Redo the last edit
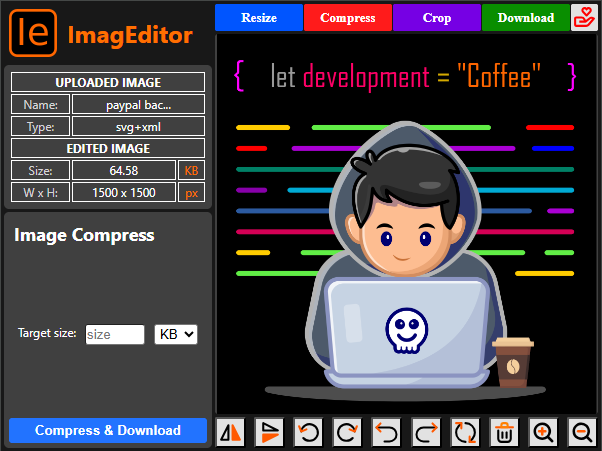Image resolution: width=602 pixels, height=451 pixels. coord(426,432)
